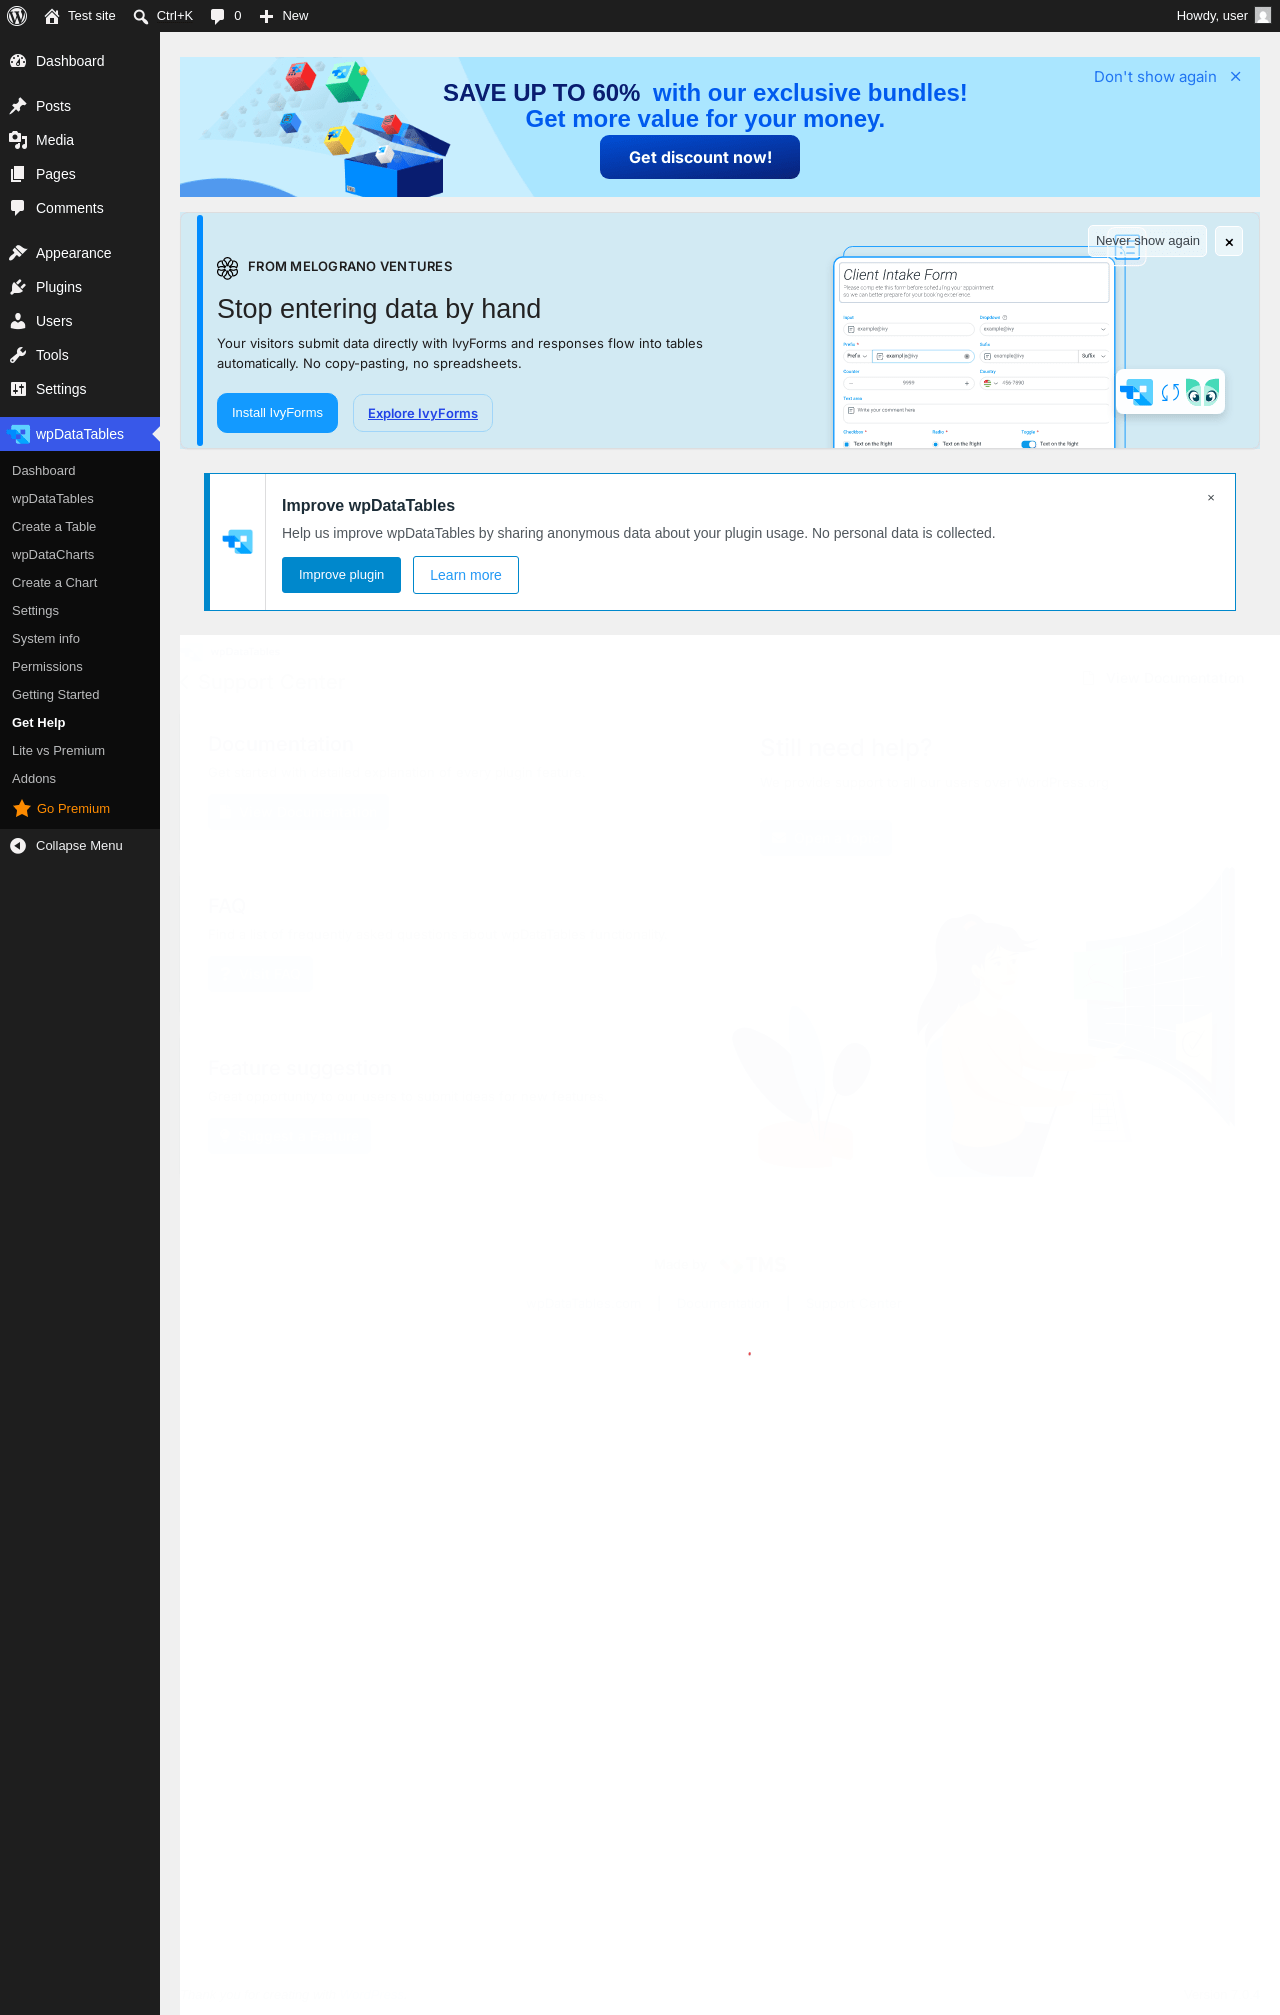Click the Don't show again link

[1155, 77]
